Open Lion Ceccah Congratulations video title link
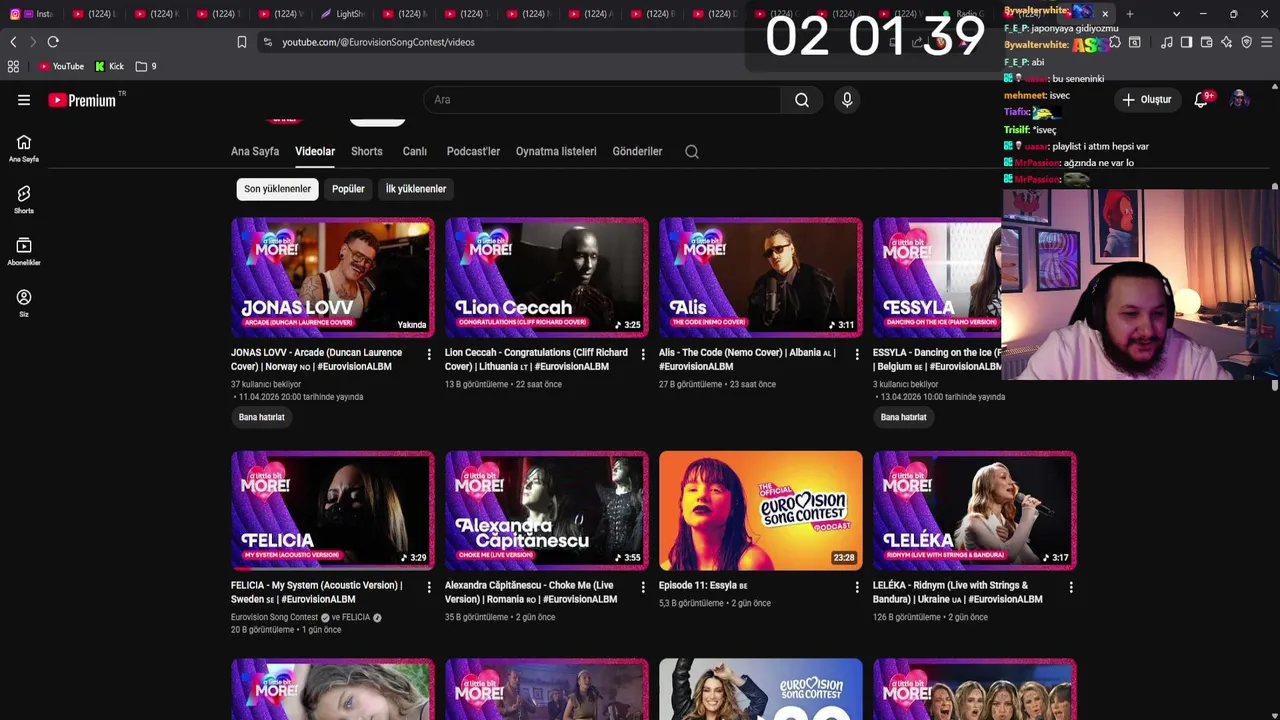 click(536, 360)
